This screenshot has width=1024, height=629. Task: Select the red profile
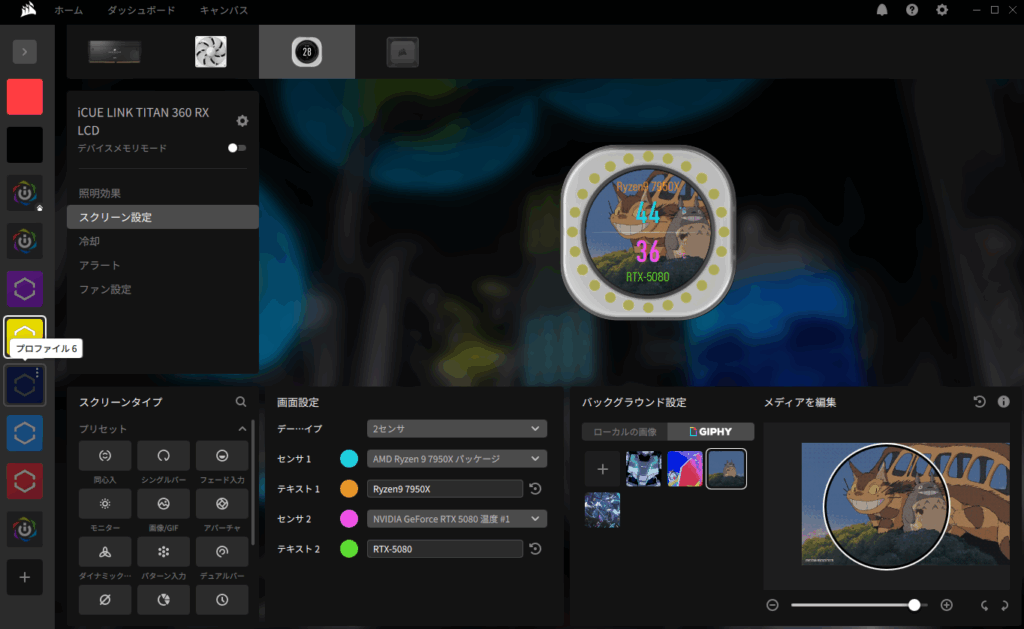25,97
